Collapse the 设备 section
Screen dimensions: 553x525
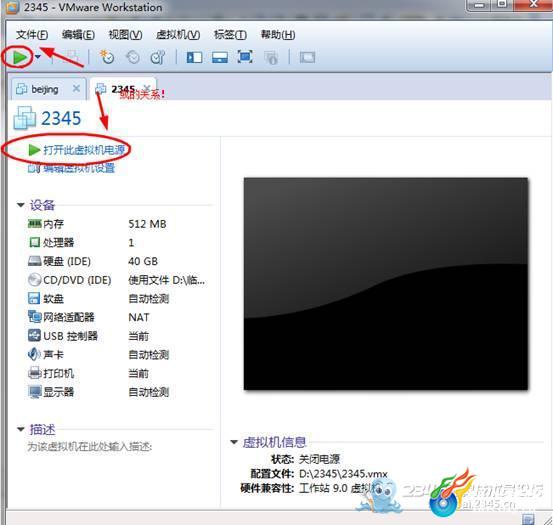coord(20,205)
